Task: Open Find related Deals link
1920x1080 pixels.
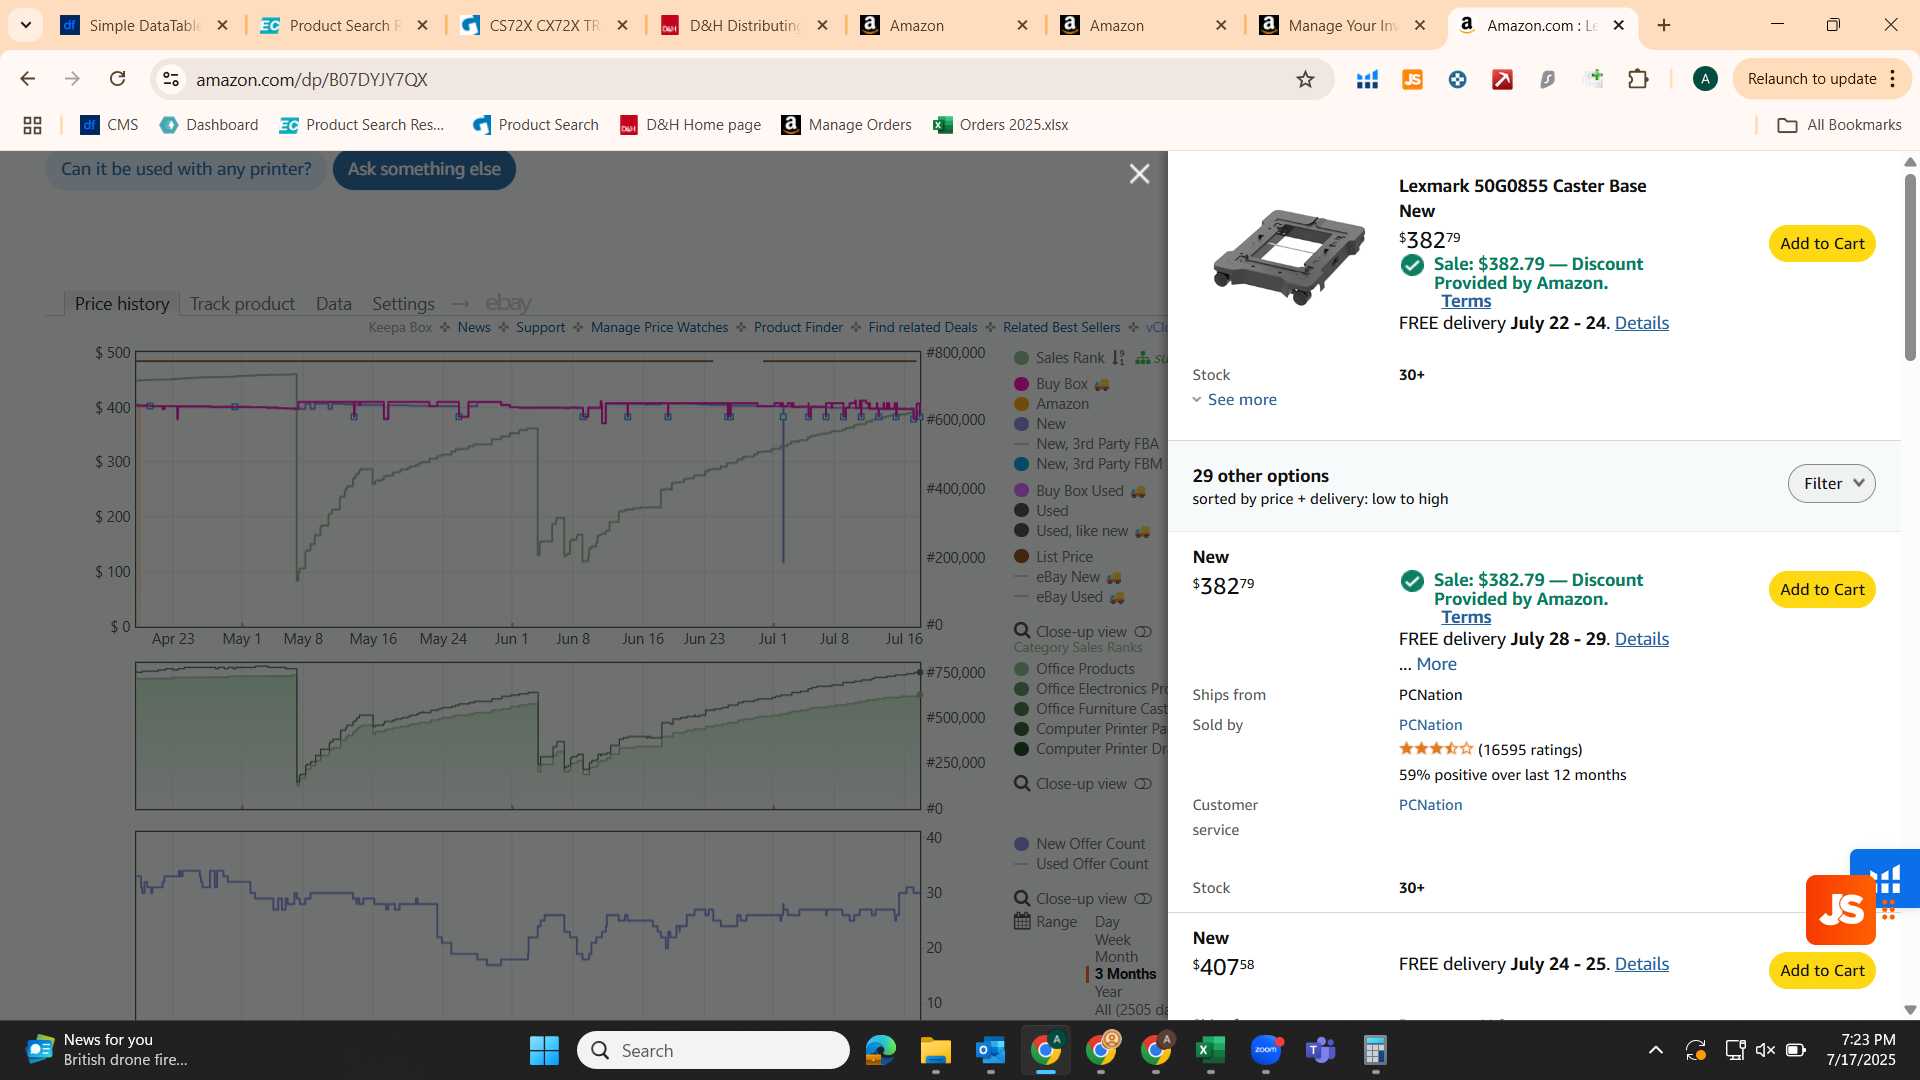Action: point(922,328)
